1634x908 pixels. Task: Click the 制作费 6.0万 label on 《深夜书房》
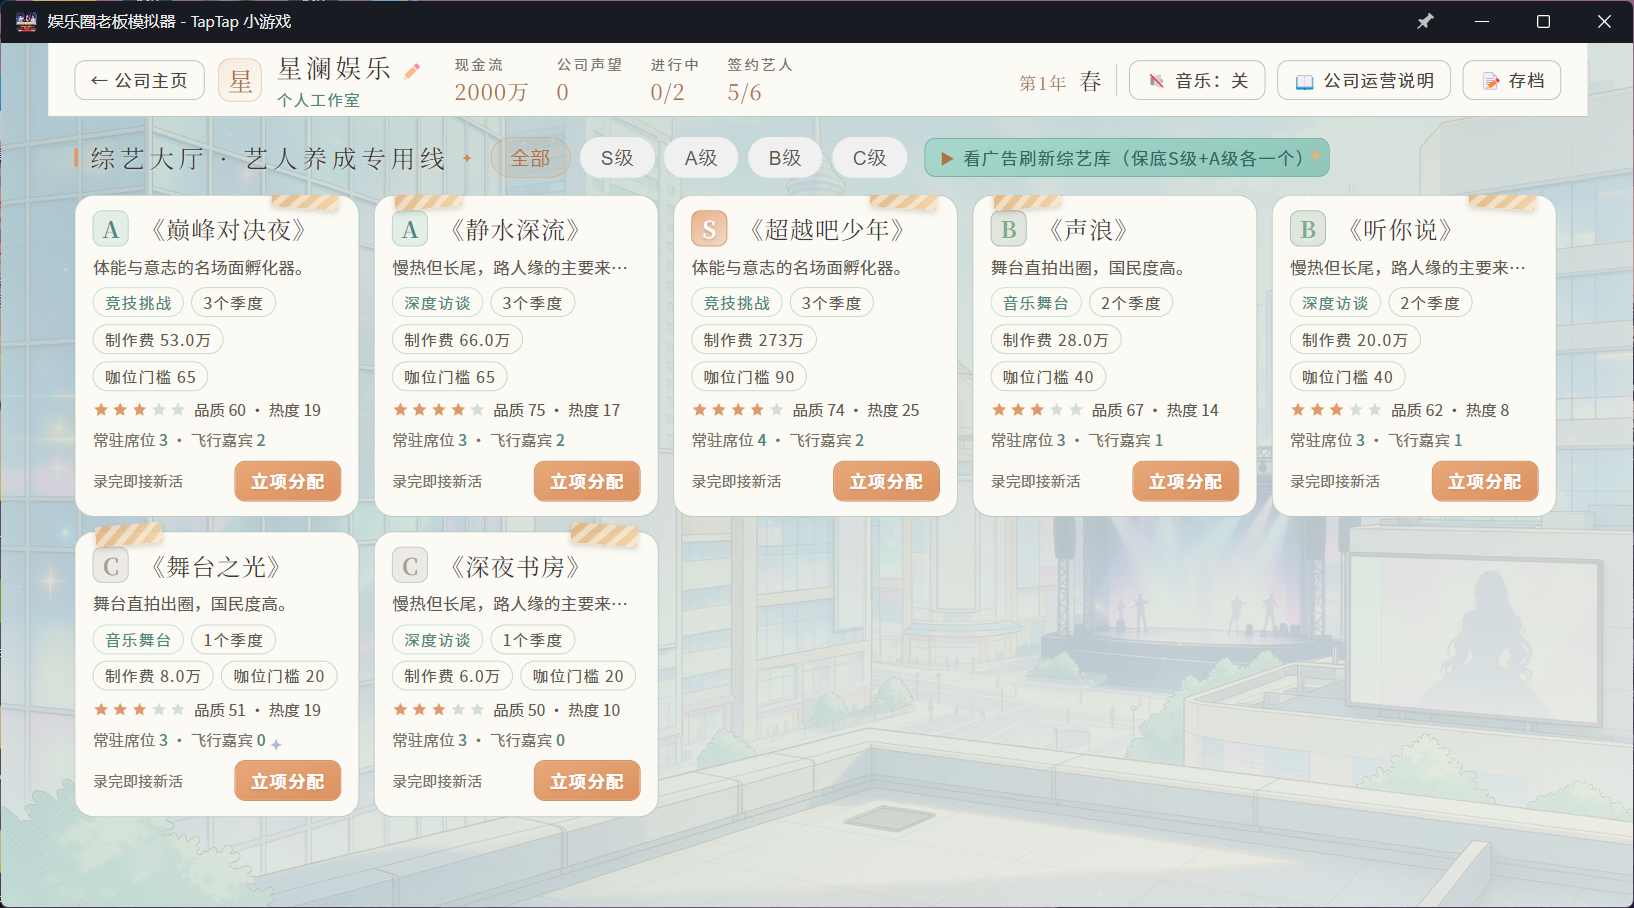(x=452, y=676)
